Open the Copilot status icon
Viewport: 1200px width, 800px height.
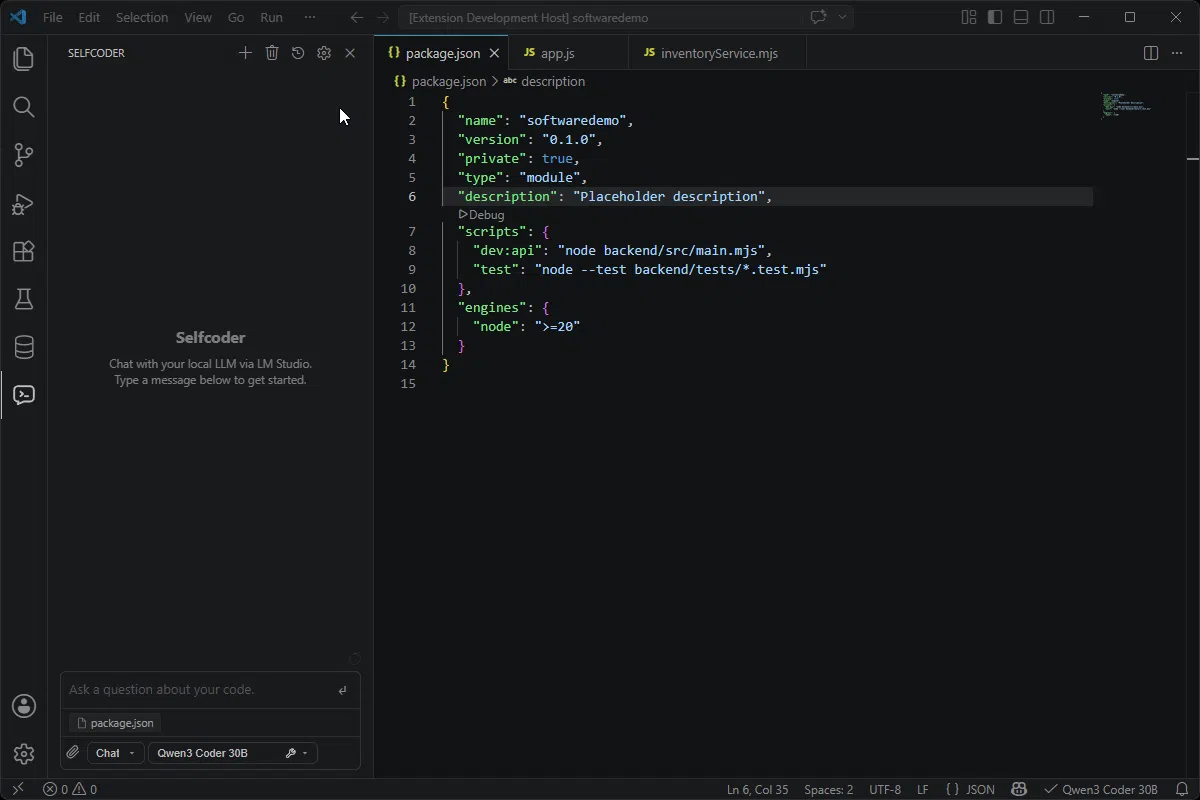[x=1019, y=789]
